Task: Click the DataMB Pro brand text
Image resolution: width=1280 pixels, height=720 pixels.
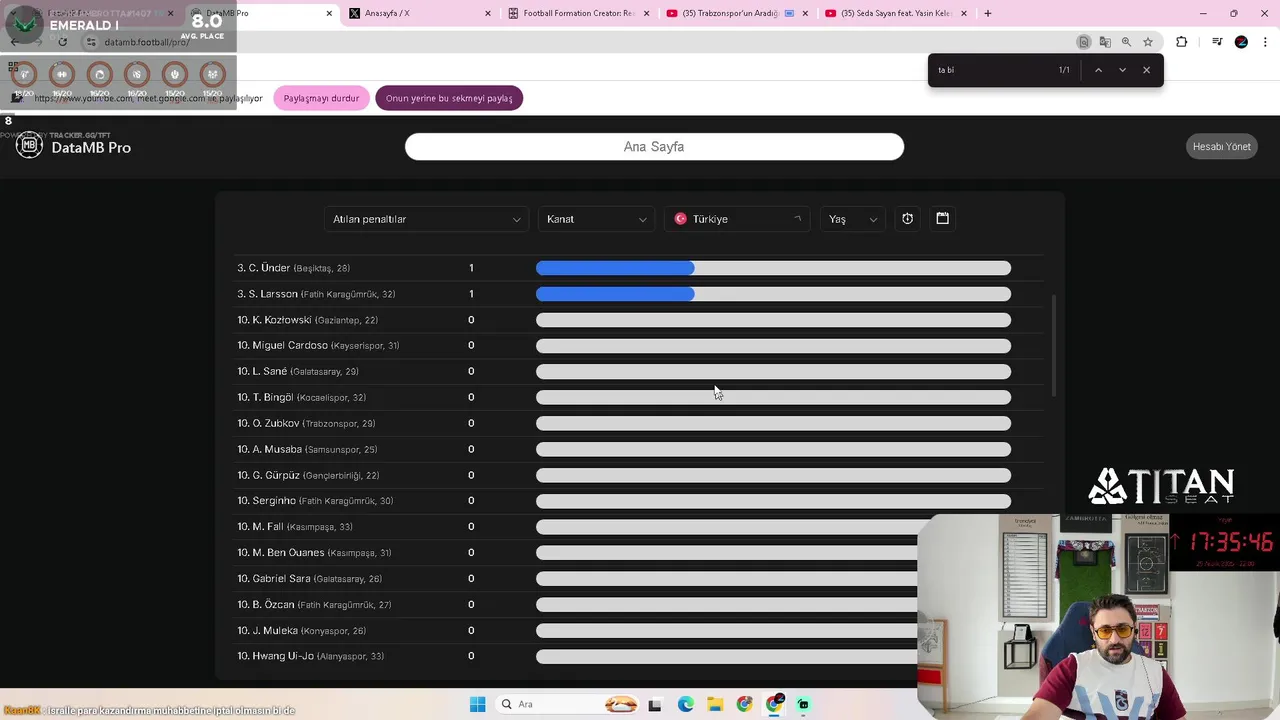Action: coord(91,147)
